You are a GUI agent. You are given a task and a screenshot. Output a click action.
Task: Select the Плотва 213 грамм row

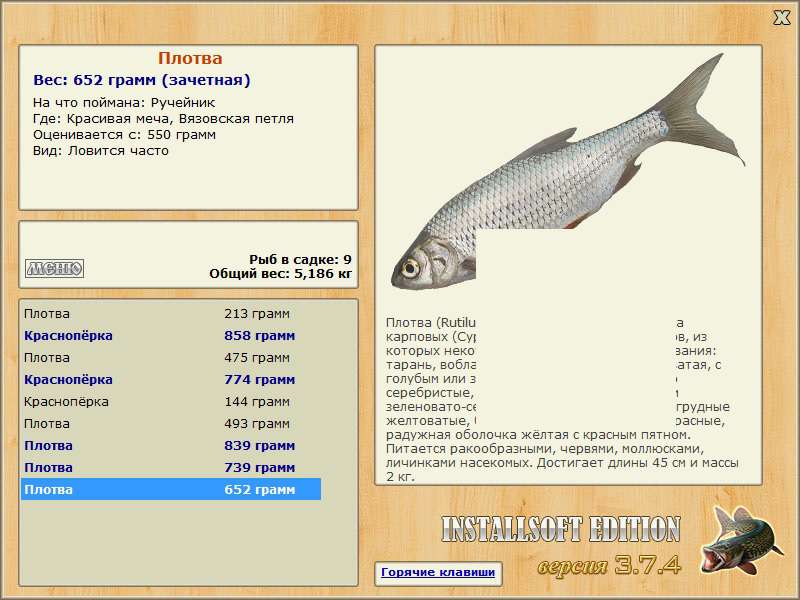pos(171,314)
